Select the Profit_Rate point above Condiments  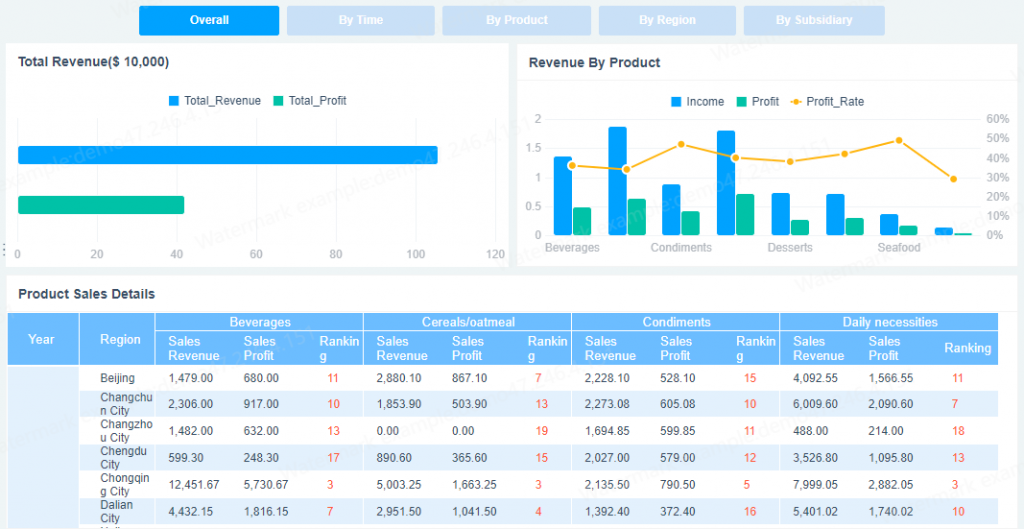[680, 144]
